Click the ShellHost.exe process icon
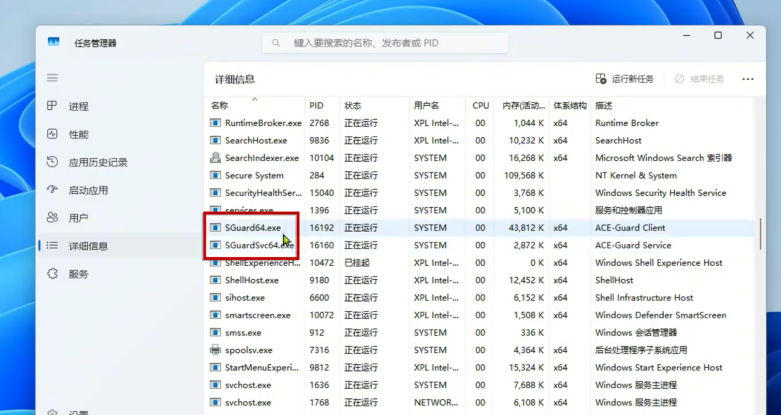 (x=215, y=280)
